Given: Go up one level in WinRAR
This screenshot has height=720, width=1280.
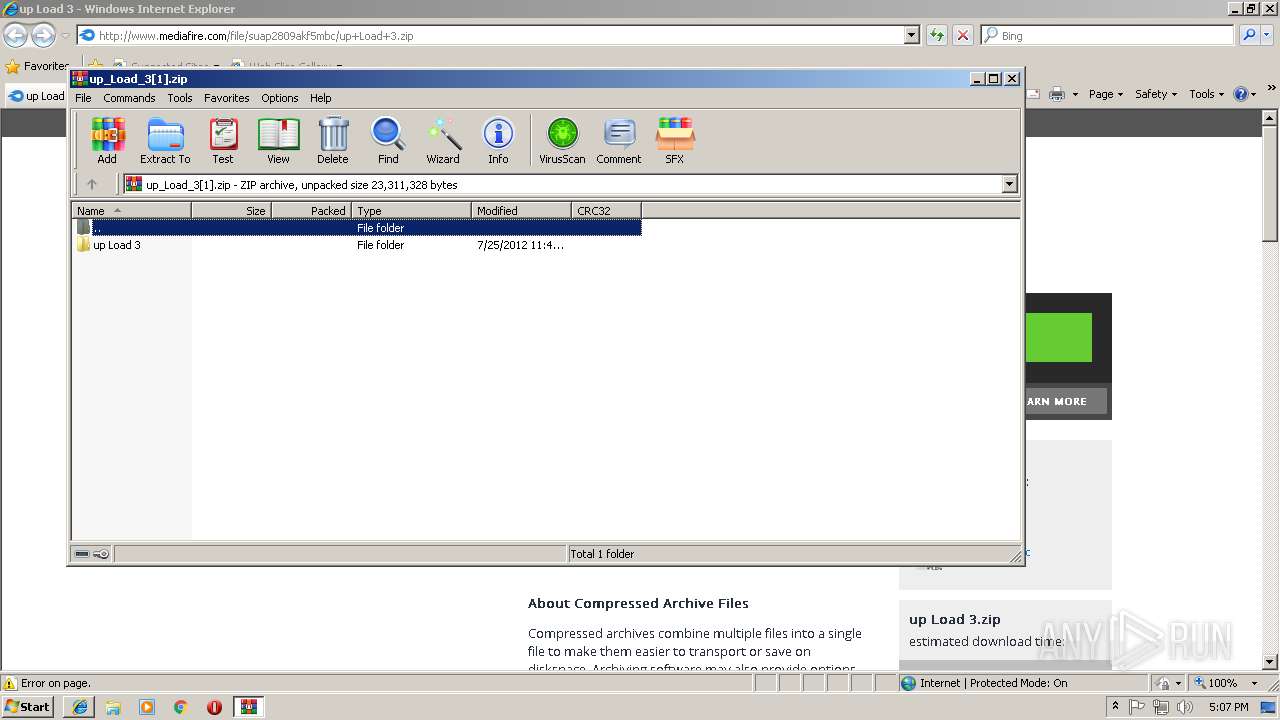Looking at the screenshot, I should coord(92,184).
